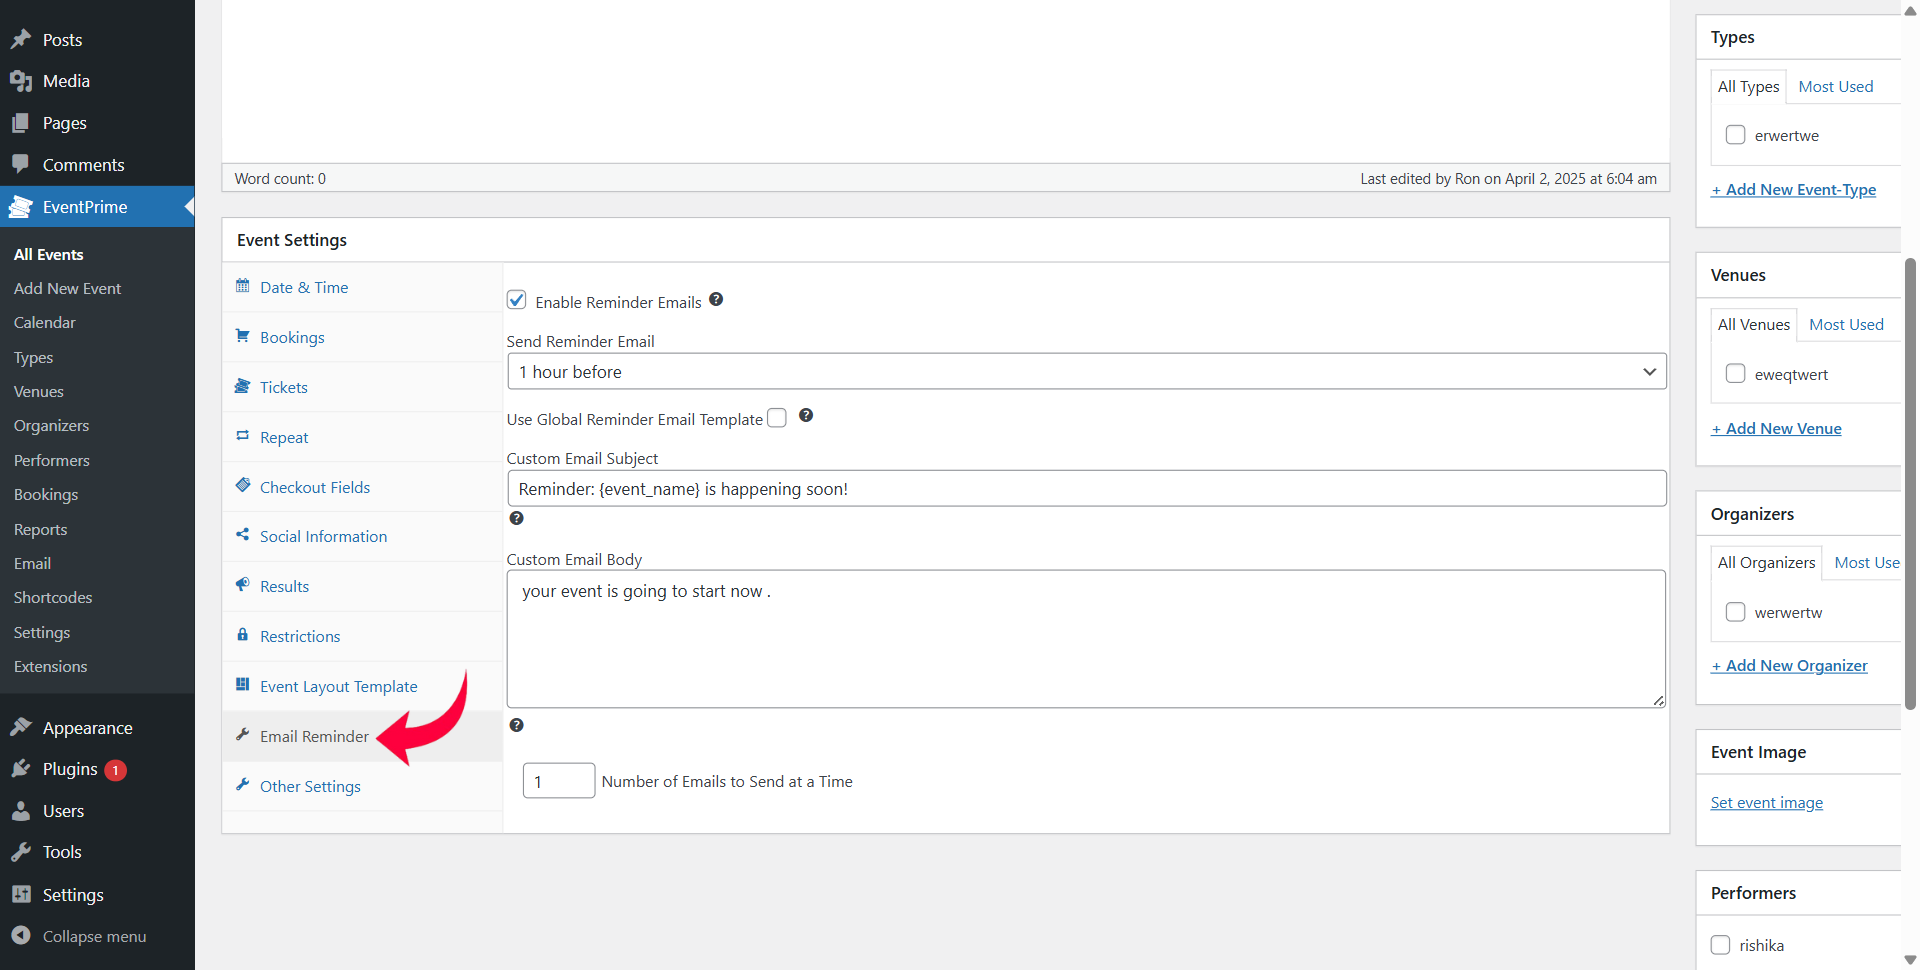Click the help icon beside Enable Reminder Emails
This screenshot has height=970, width=1920.
(716, 300)
